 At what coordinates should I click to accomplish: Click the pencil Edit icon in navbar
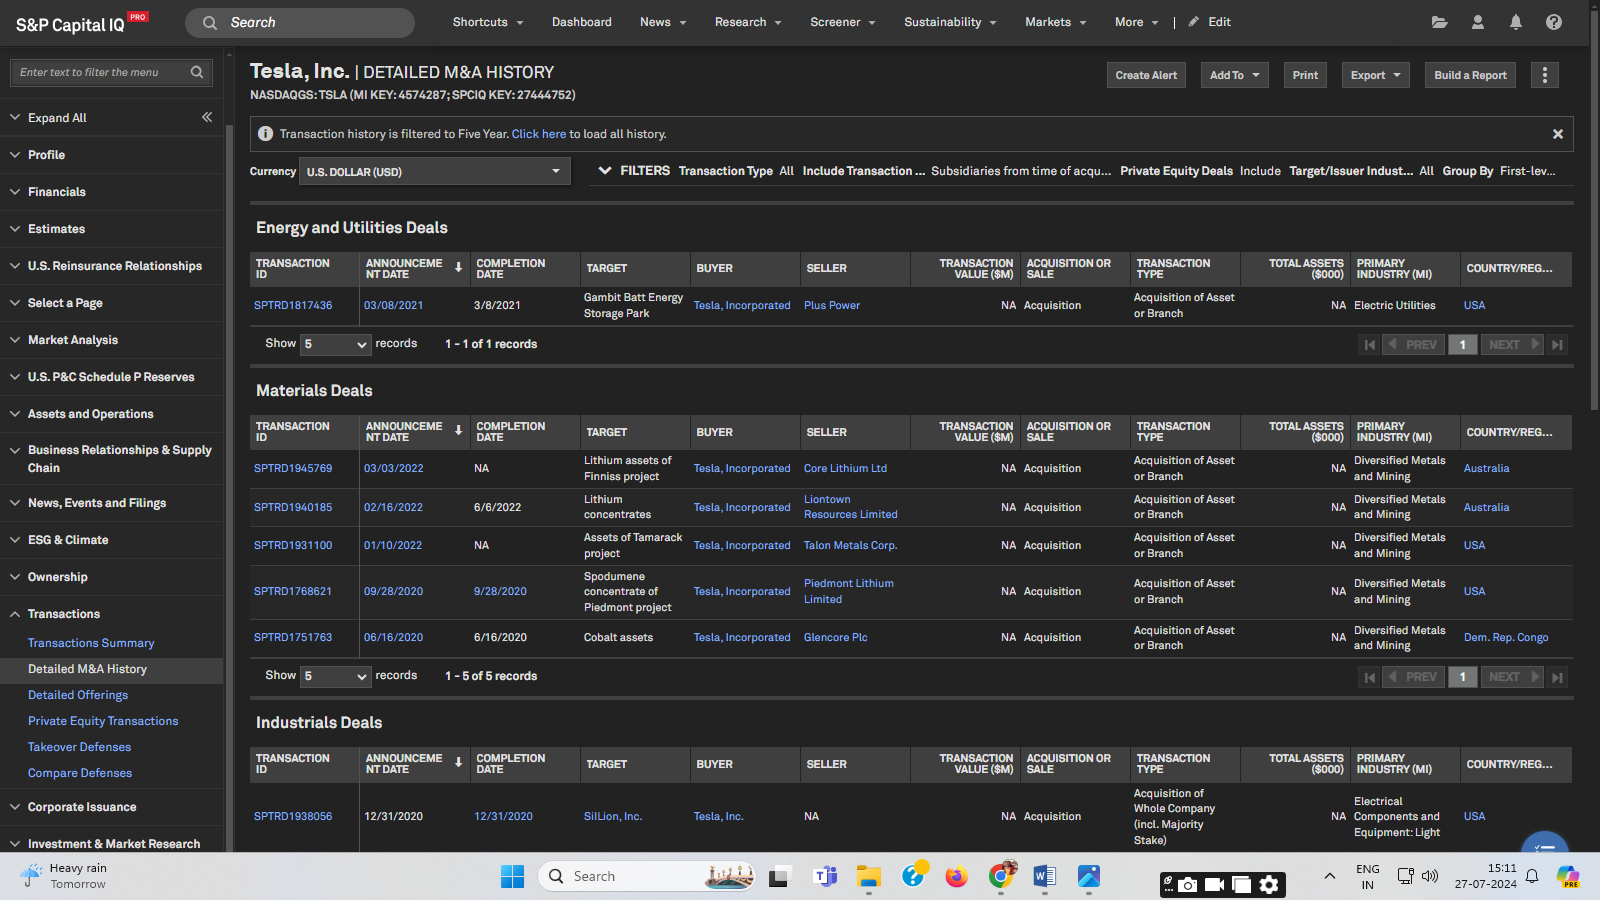point(1194,22)
